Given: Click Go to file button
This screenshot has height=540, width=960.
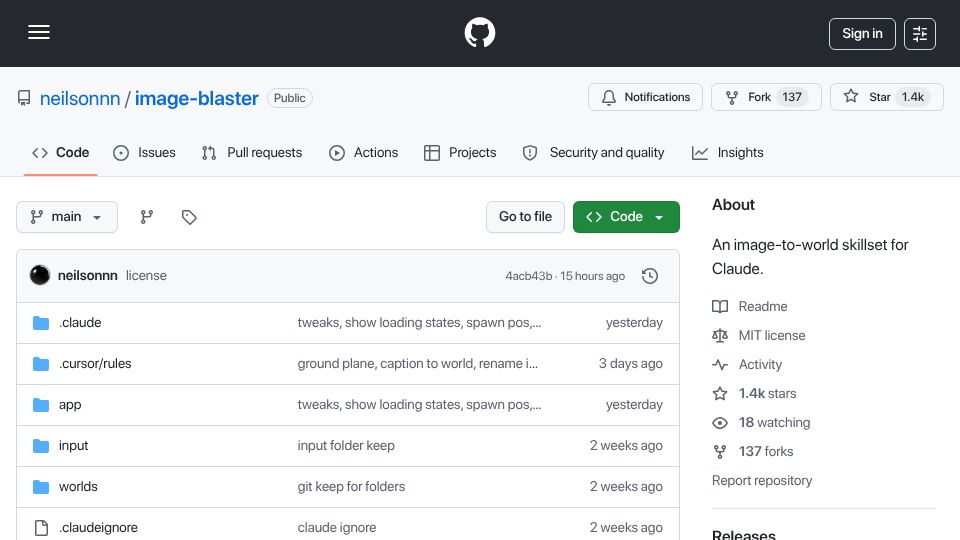Looking at the screenshot, I should 525,217.
